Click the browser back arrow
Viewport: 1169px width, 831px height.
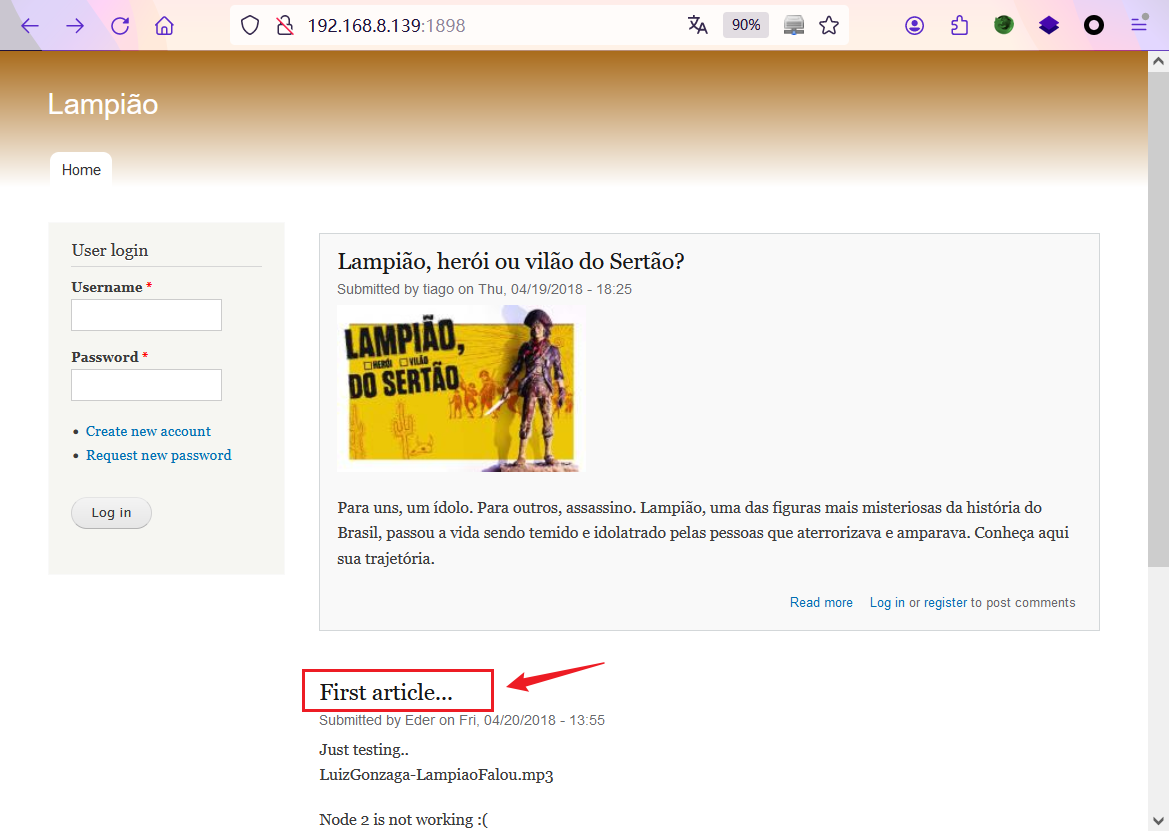[x=30, y=26]
